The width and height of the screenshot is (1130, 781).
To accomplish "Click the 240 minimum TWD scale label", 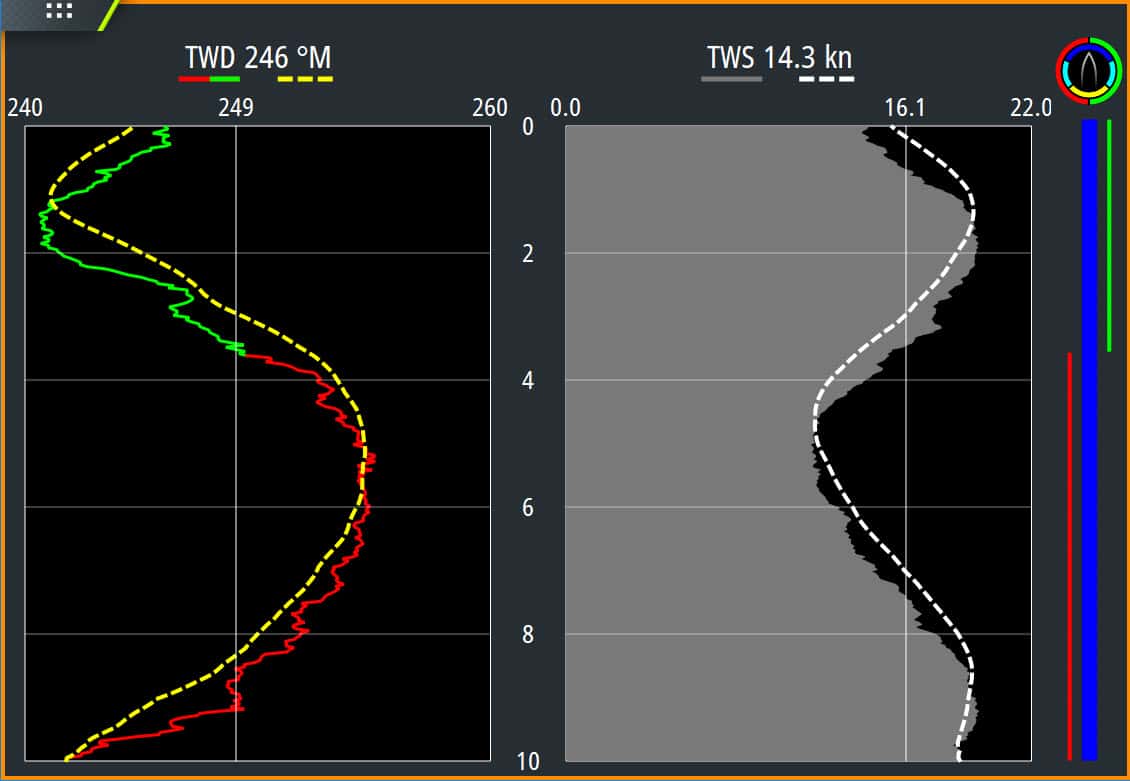I will point(25,108).
